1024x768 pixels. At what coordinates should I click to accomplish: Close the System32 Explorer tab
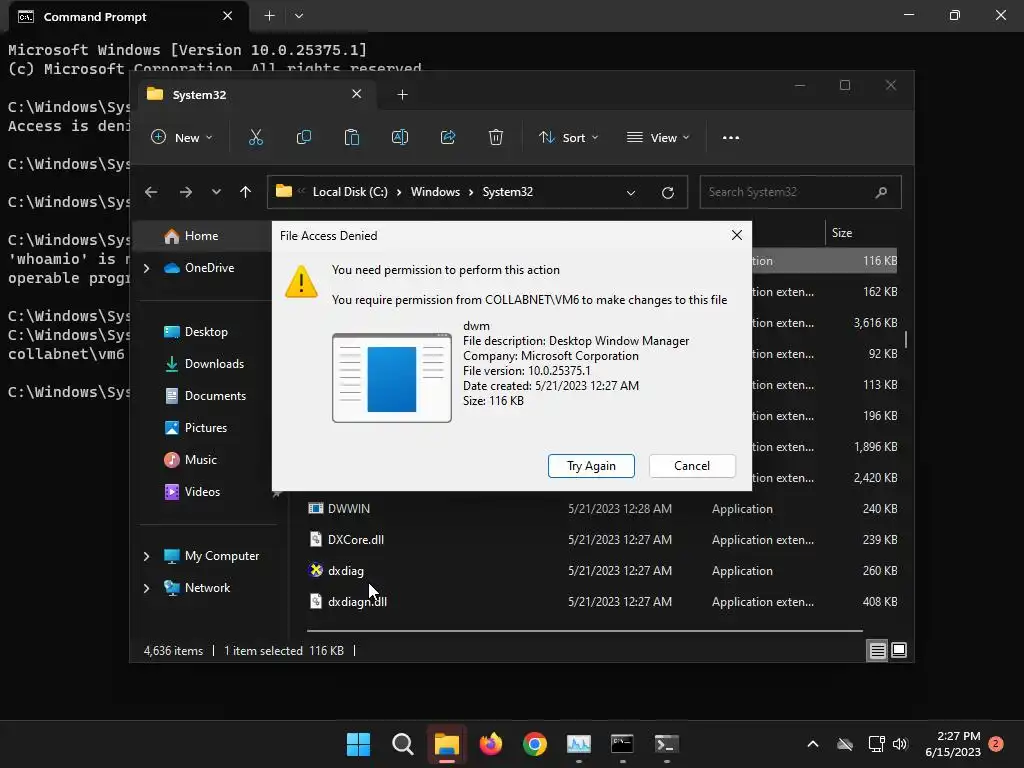(x=357, y=94)
